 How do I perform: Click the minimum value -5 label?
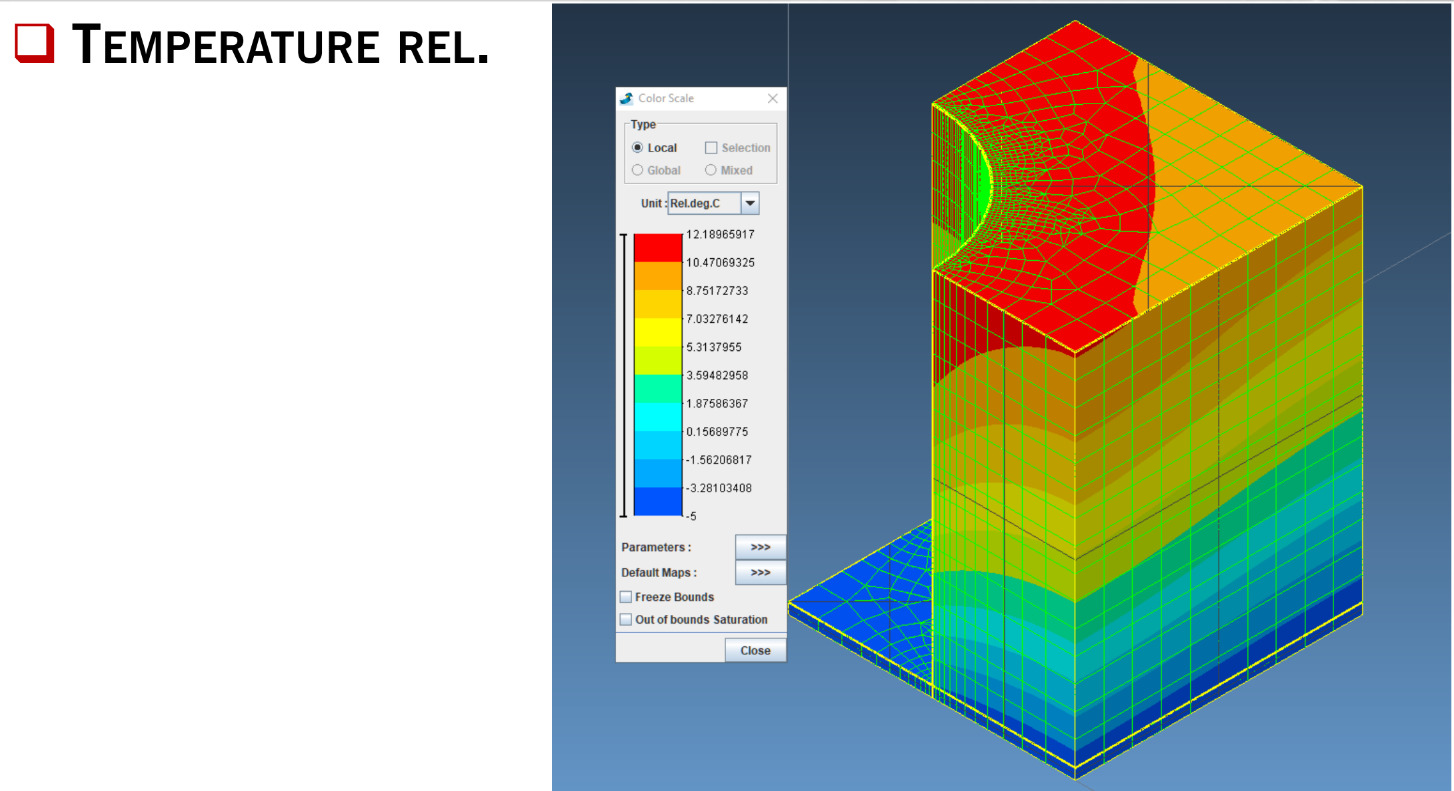coord(691,516)
